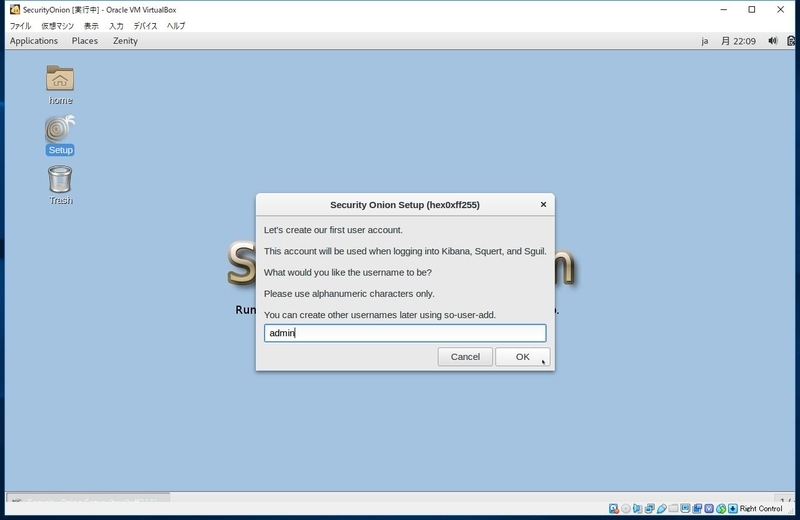Screen dimensions: 800x520
Task: Click VirtualBox USB devices status icon
Action: (662, 508)
